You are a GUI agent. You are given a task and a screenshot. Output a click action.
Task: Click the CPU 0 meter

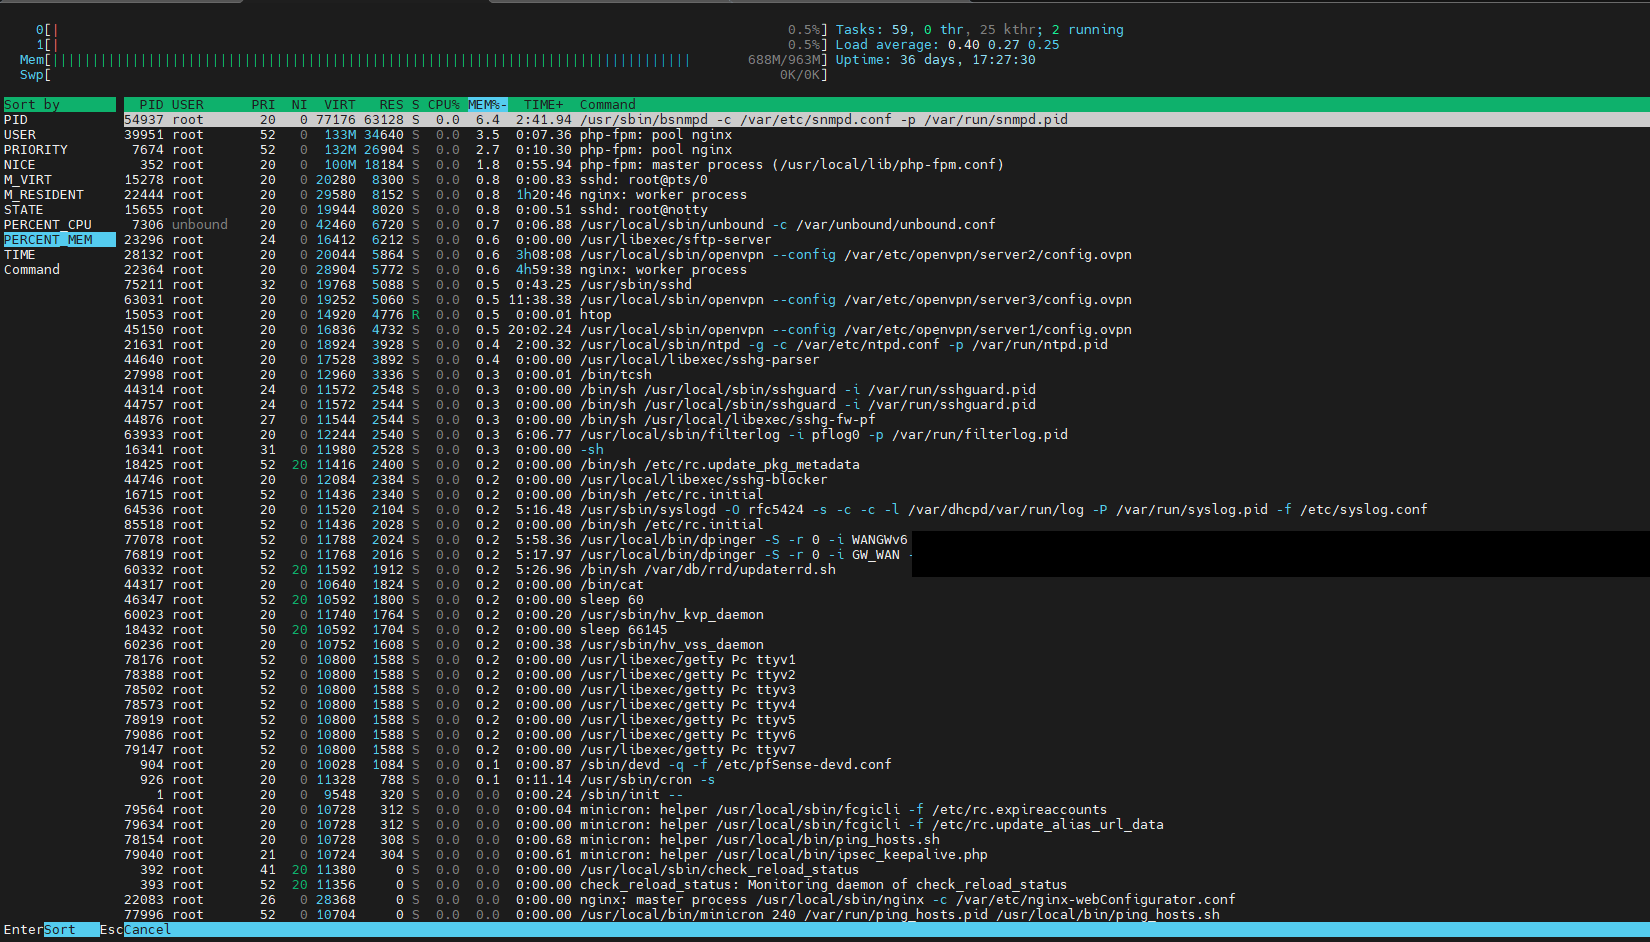click(x=432, y=30)
